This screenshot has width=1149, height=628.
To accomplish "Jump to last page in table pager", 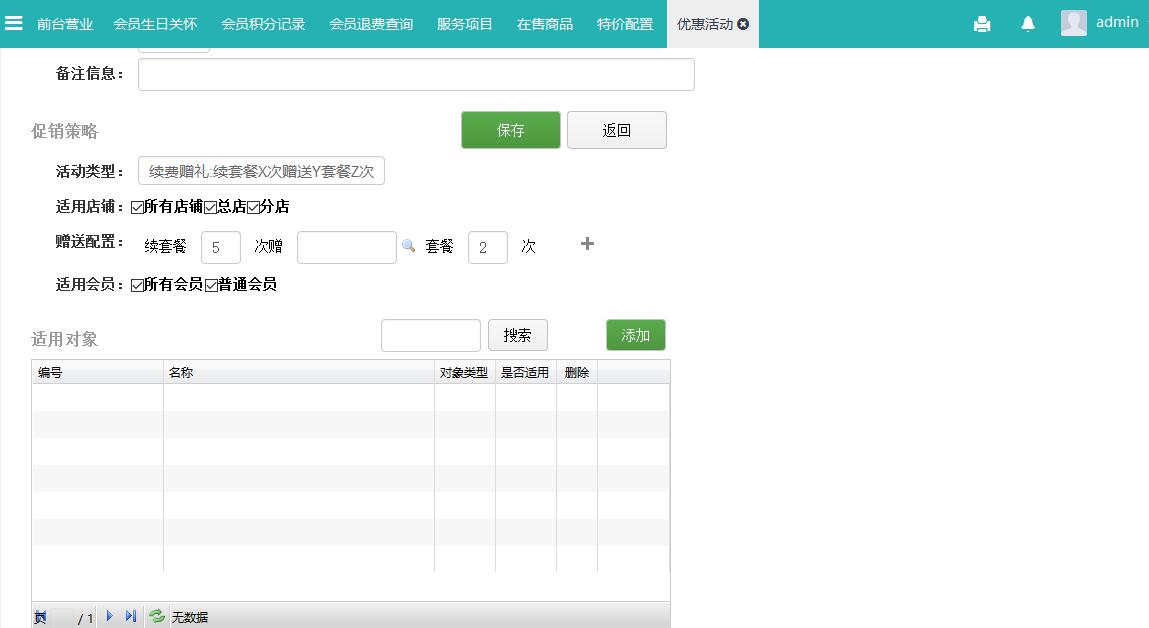I will click(131, 617).
